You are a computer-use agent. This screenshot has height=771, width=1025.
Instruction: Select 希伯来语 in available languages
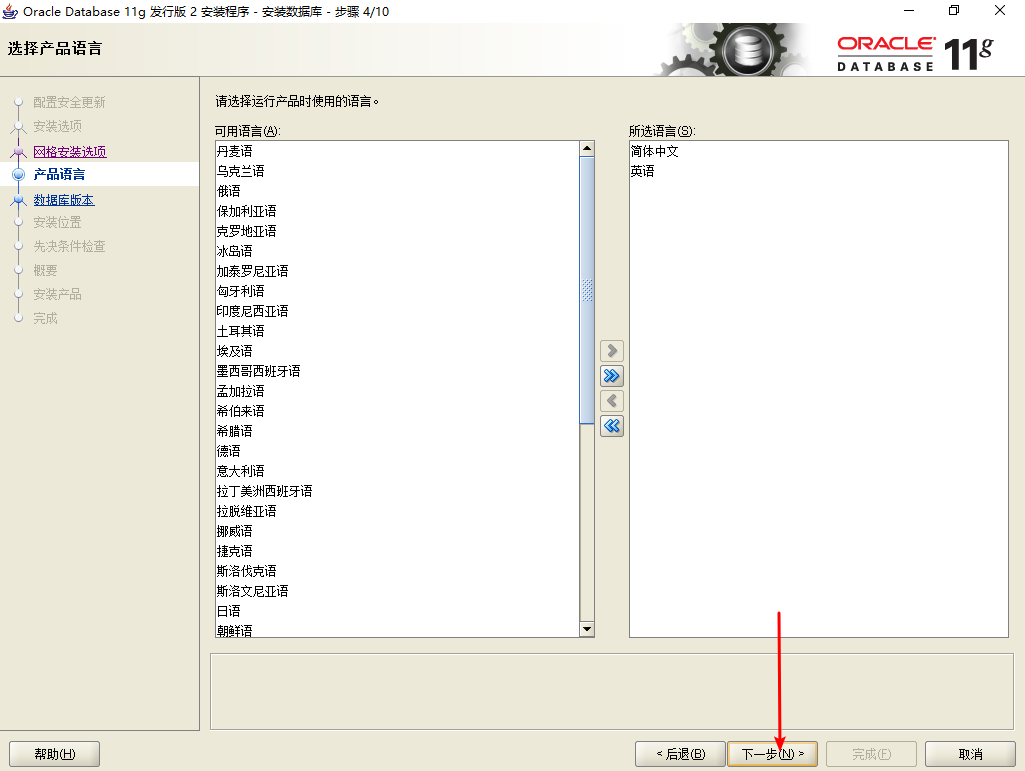tap(397, 411)
